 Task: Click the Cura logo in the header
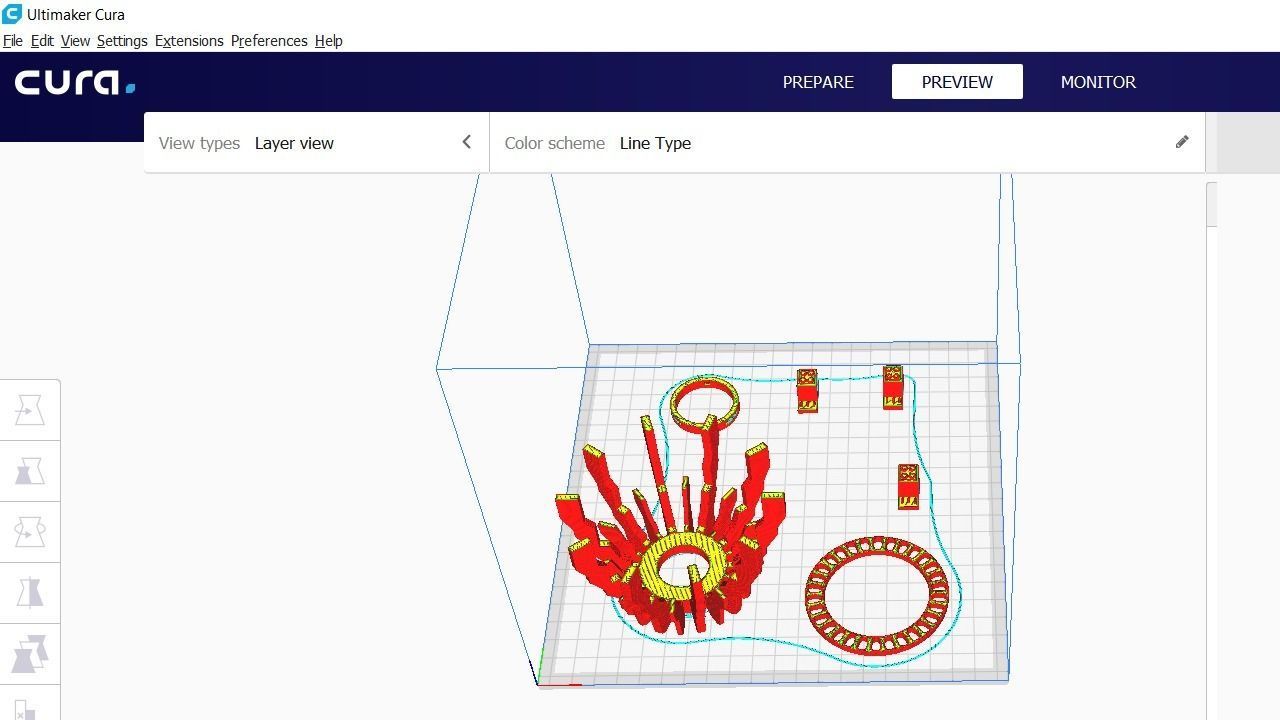(75, 82)
